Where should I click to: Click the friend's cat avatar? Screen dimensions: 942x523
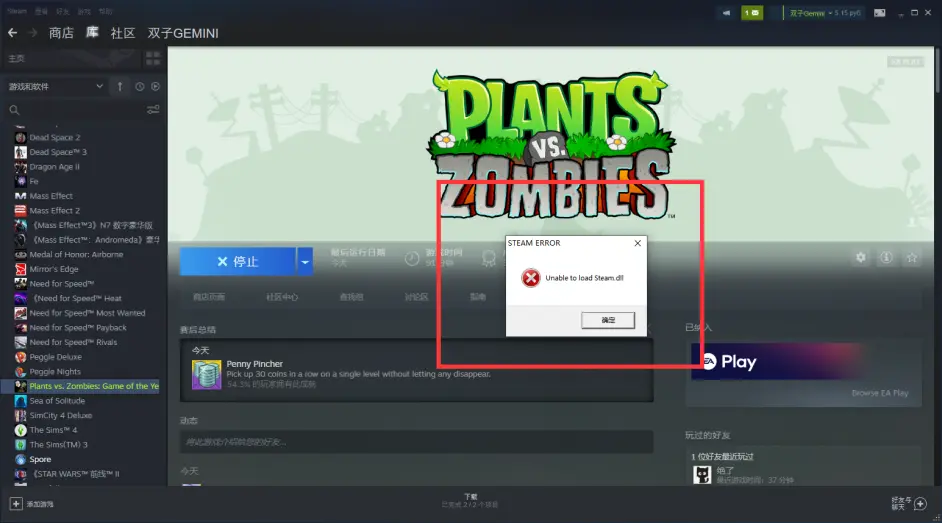coord(702,474)
